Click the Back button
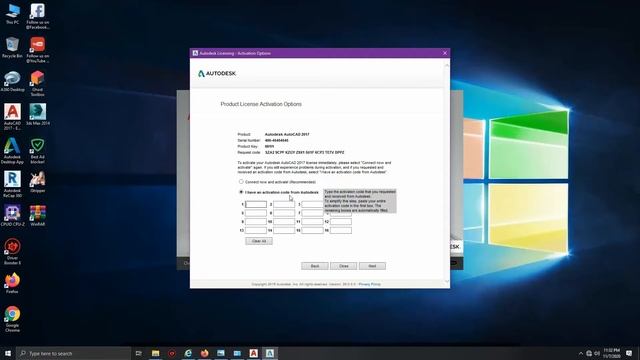The height and width of the screenshot is (360, 640). click(315, 266)
